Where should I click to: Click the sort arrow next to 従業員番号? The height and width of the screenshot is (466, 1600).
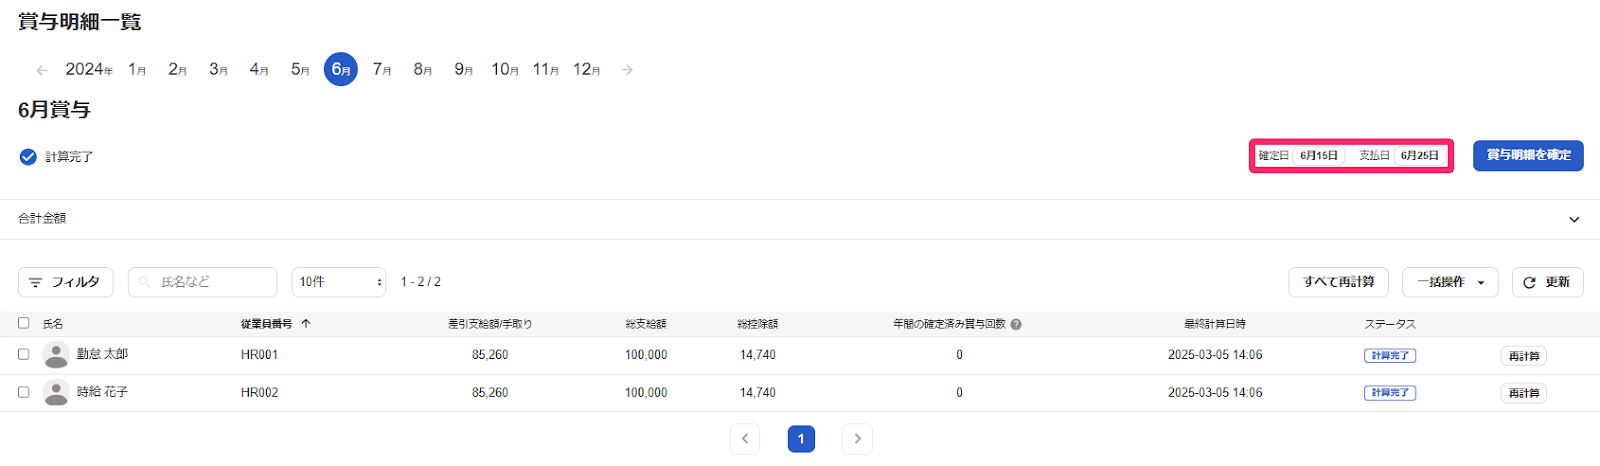point(306,323)
